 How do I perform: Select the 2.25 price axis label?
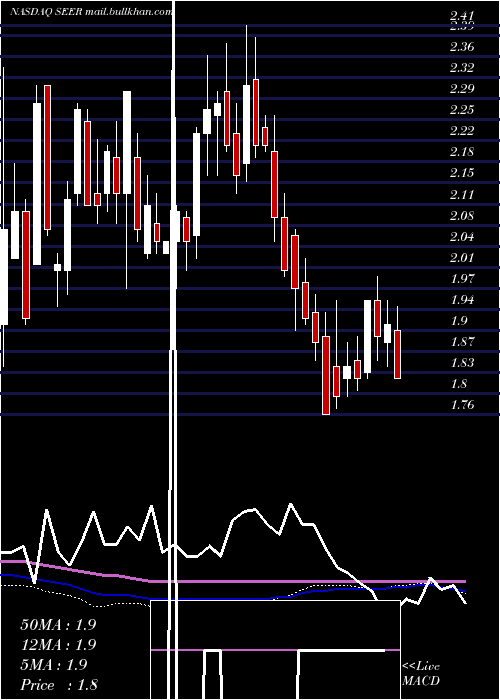[462, 110]
